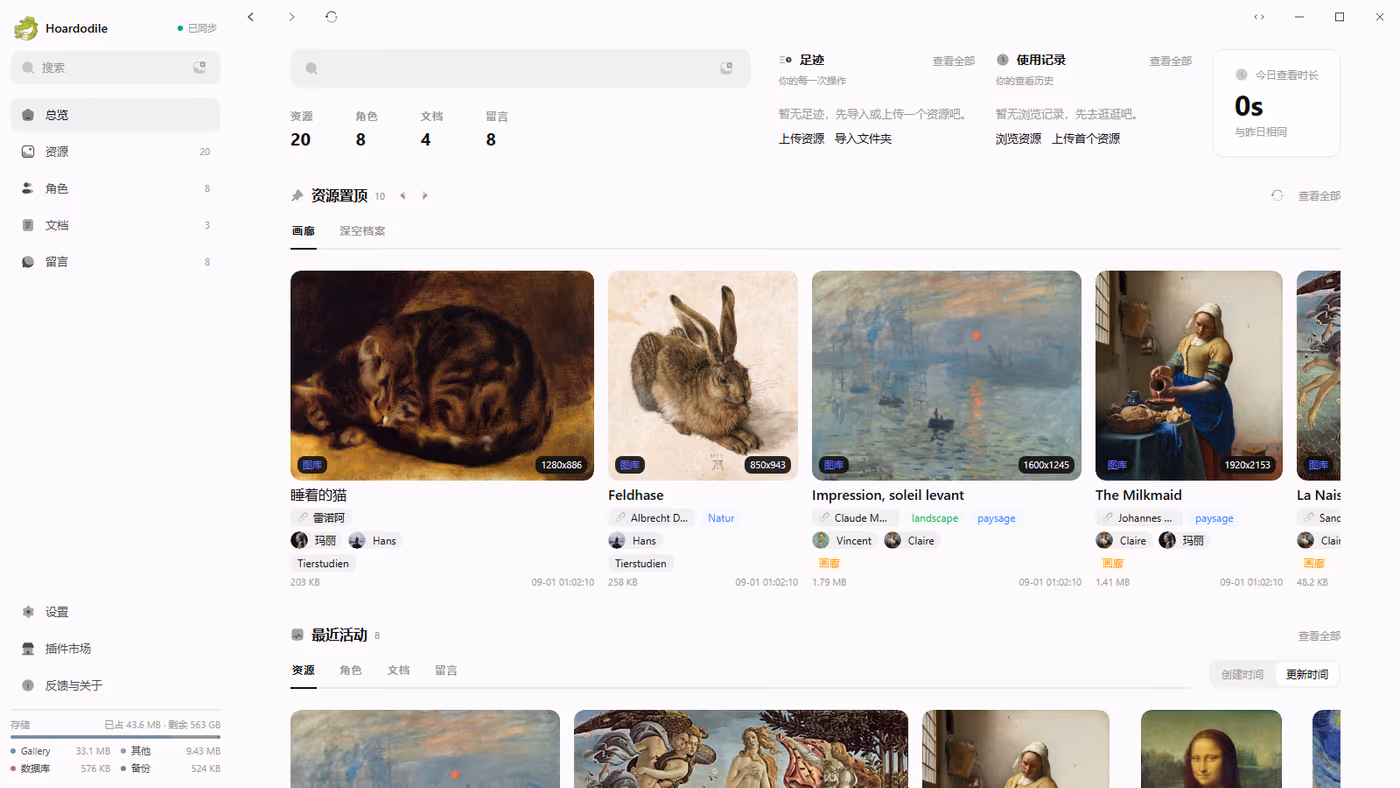Image resolution: width=1400 pixels, height=788 pixels.
Task: Click the code brackets icon beside window controls
Action: tap(1259, 17)
